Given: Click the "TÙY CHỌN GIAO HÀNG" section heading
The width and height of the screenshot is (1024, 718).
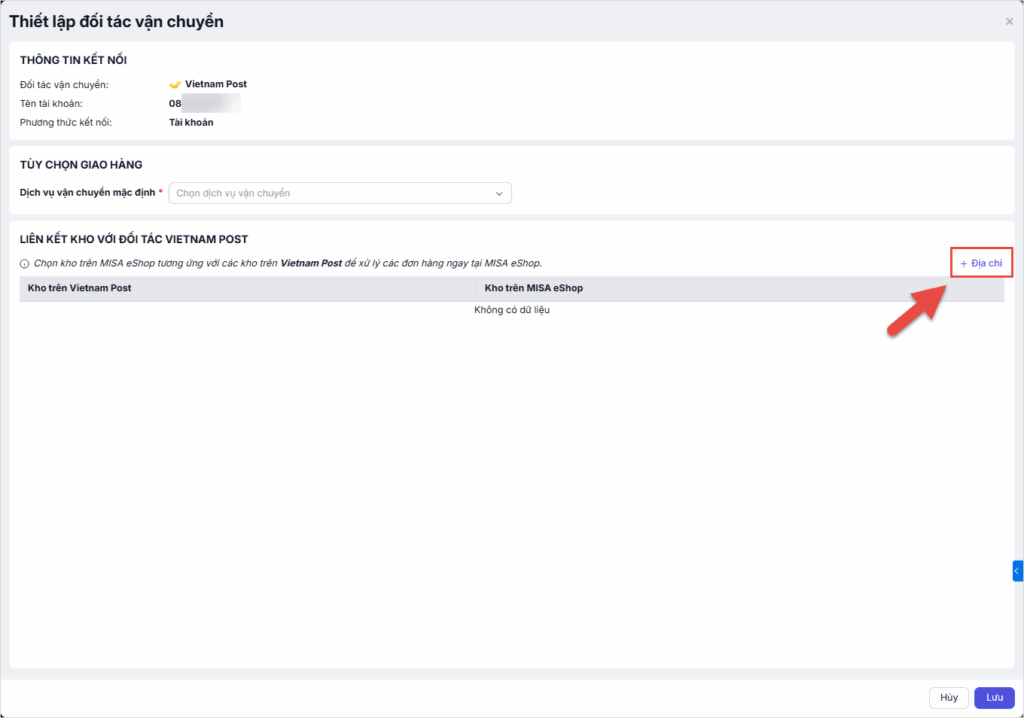Looking at the screenshot, I should pos(81,165).
